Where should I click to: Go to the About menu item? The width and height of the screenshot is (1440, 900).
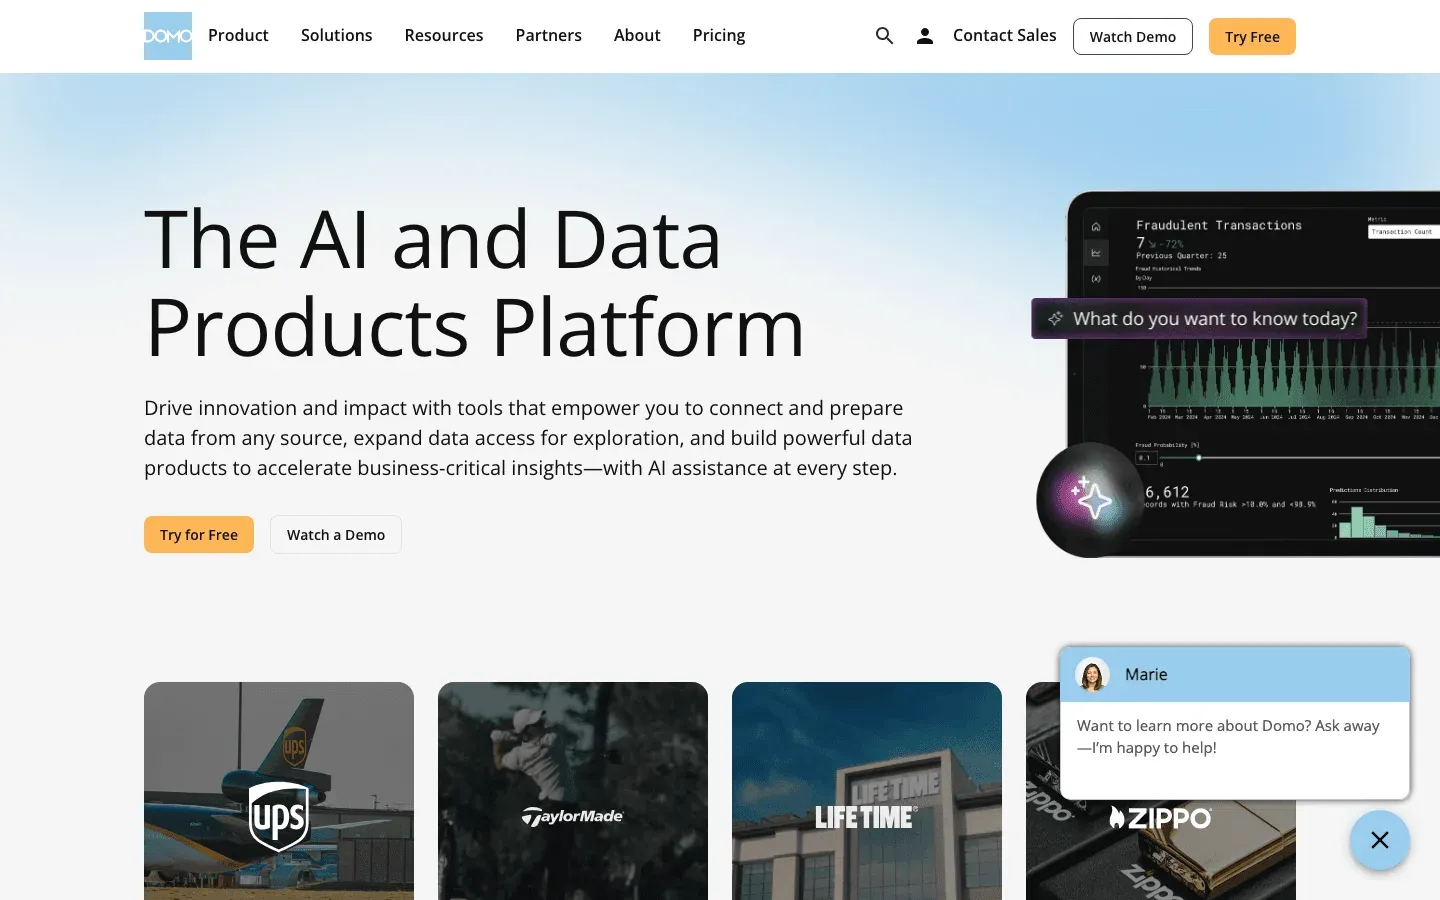tap(637, 35)
